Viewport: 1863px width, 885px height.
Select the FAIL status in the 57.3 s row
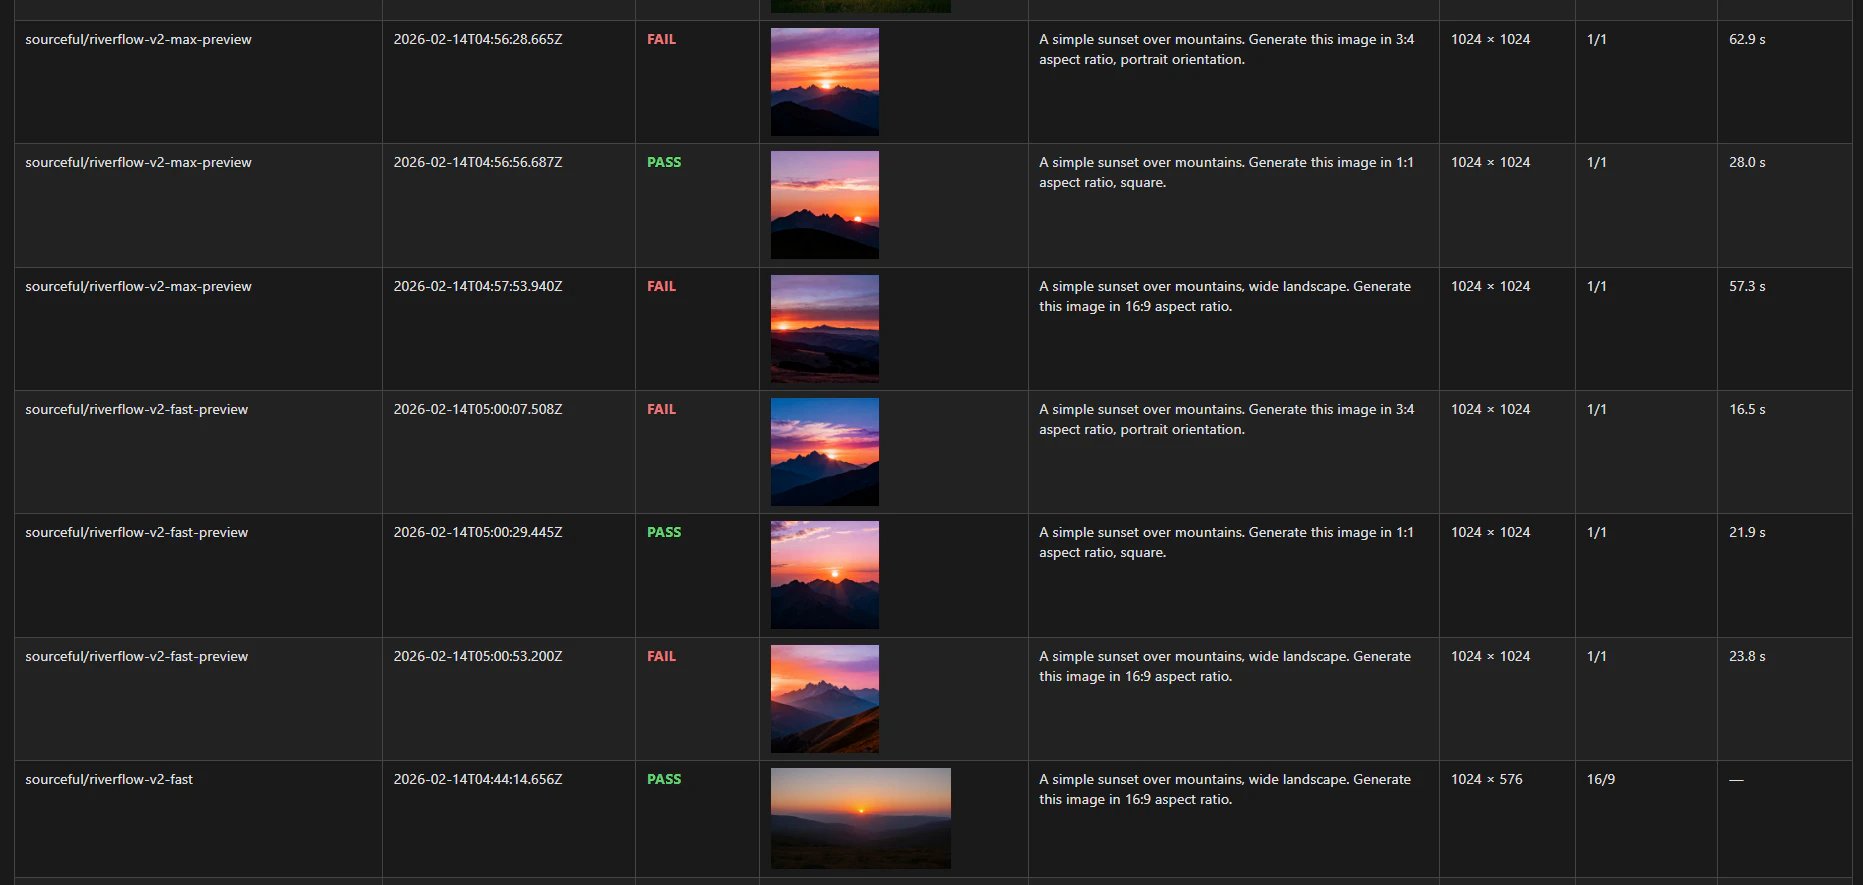(661, 286)
